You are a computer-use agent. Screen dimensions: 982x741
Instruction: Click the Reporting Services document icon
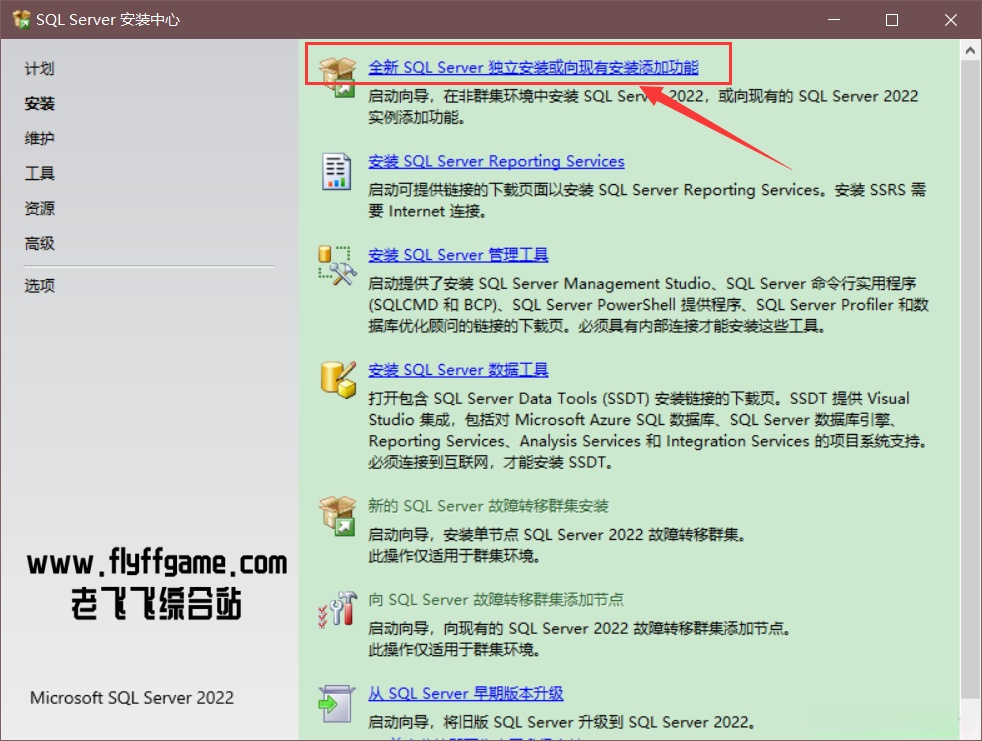[336, 171]
